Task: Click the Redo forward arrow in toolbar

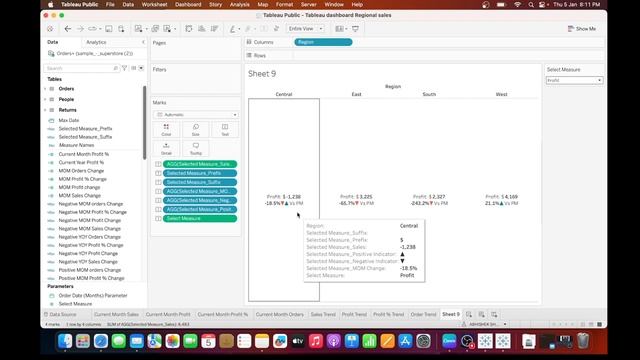Action: (80, 29)
